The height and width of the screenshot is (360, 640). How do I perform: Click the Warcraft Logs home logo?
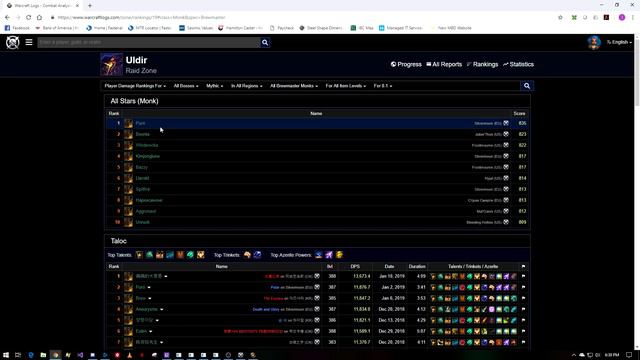(13, 42)
